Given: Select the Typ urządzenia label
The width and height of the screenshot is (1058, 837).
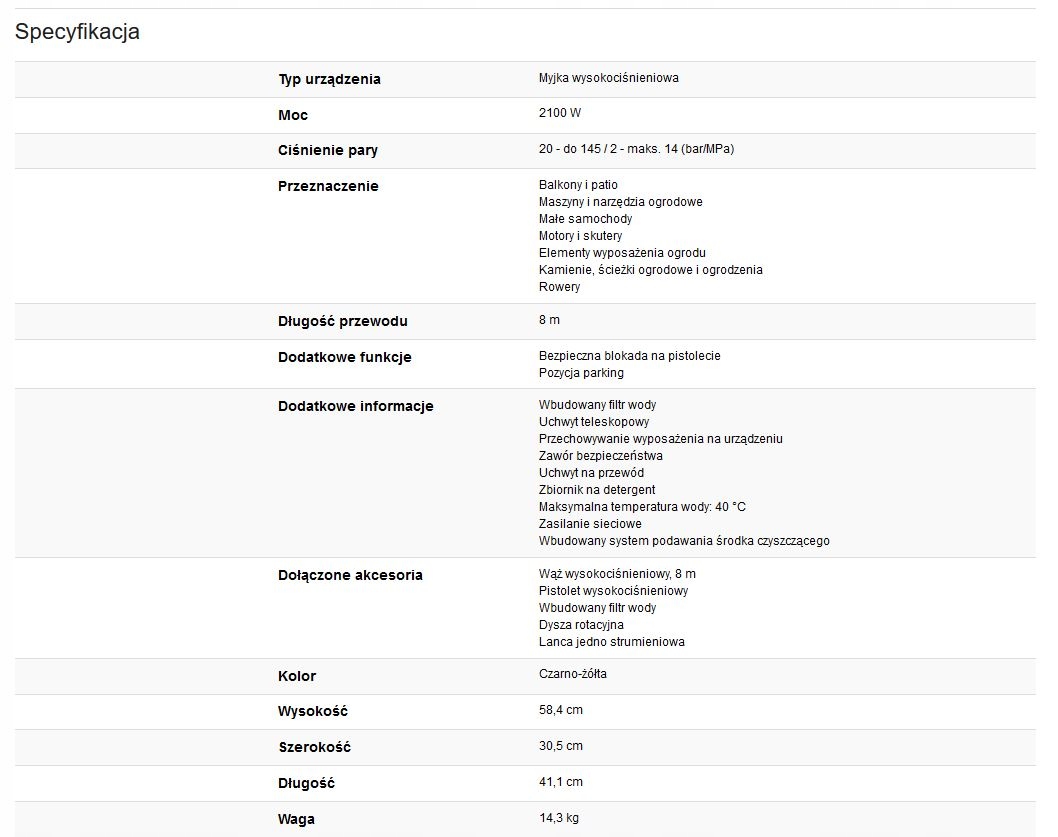Looking at the screenshot, I should pyautogui.click(x=329, y=79).
